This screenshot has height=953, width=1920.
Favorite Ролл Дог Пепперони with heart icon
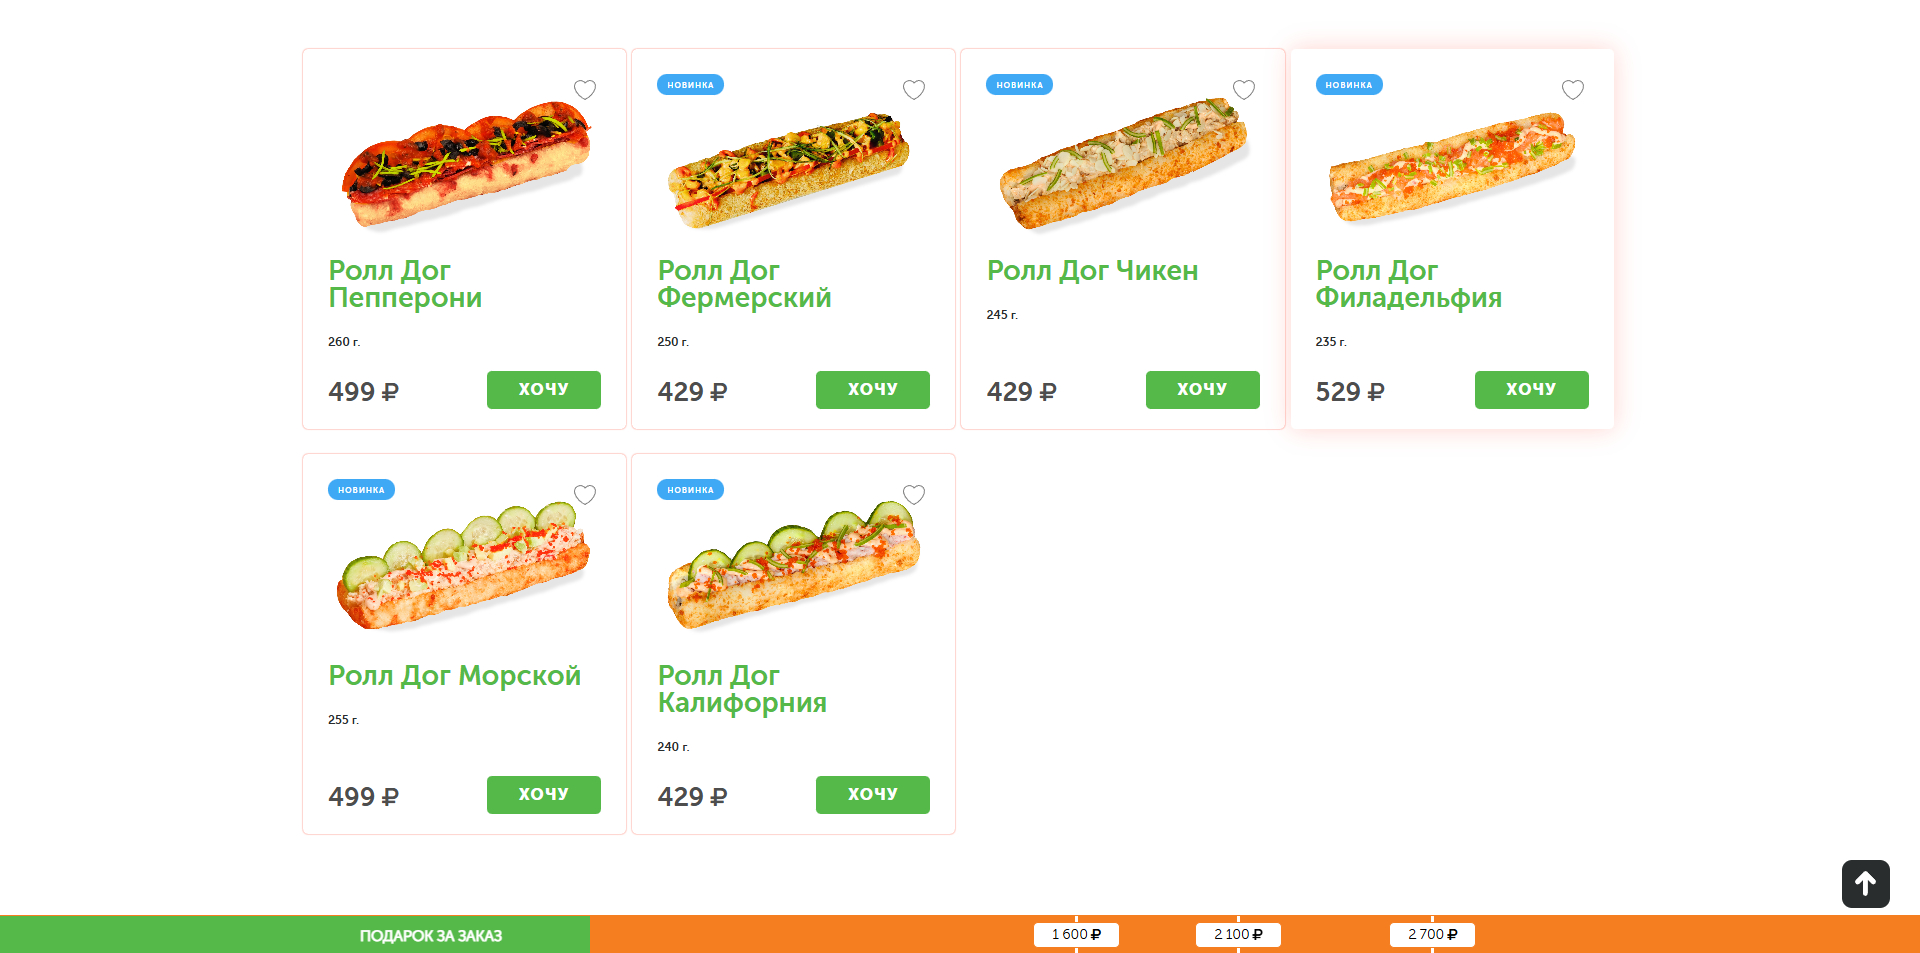point(585,90)
